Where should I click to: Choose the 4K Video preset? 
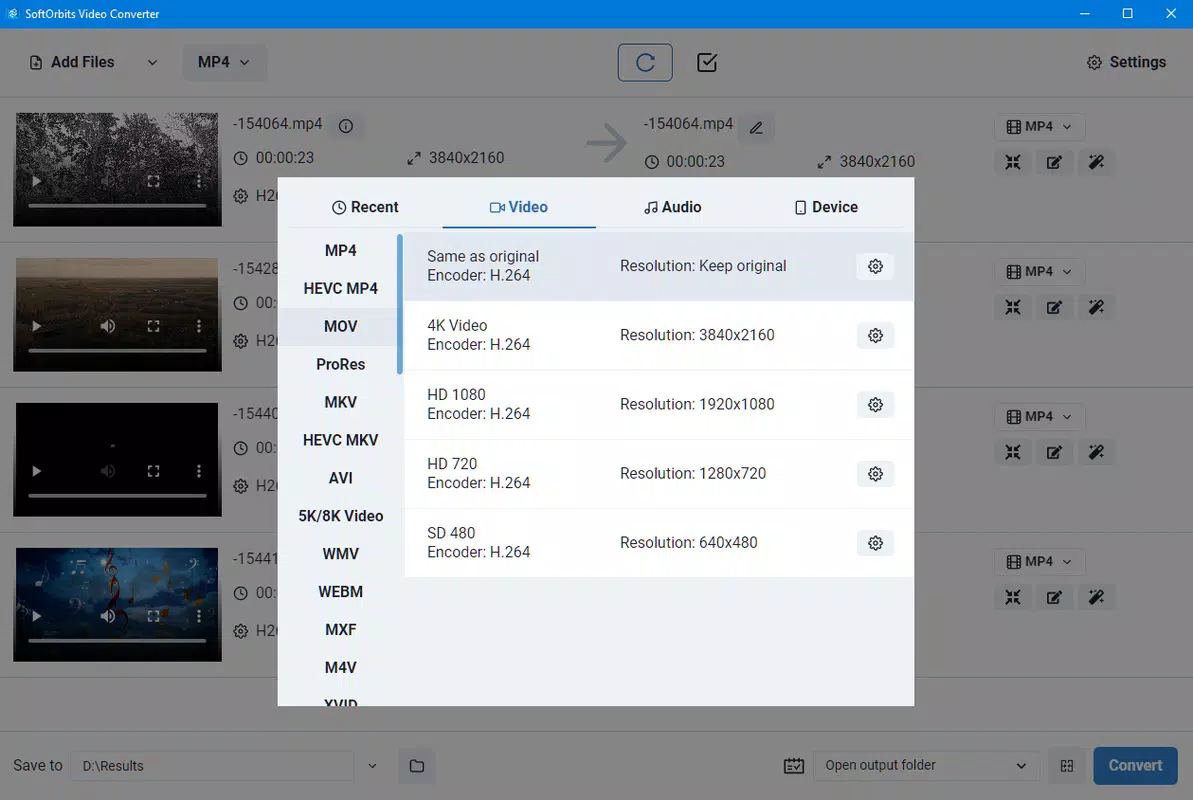click(658, 336)
